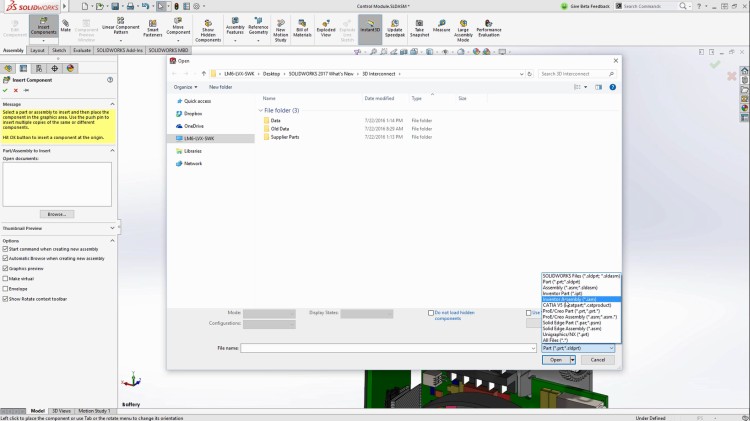The image size is (750, 421).
Task: Insert a Bill of Materials
Action: [x=302, y=29]
